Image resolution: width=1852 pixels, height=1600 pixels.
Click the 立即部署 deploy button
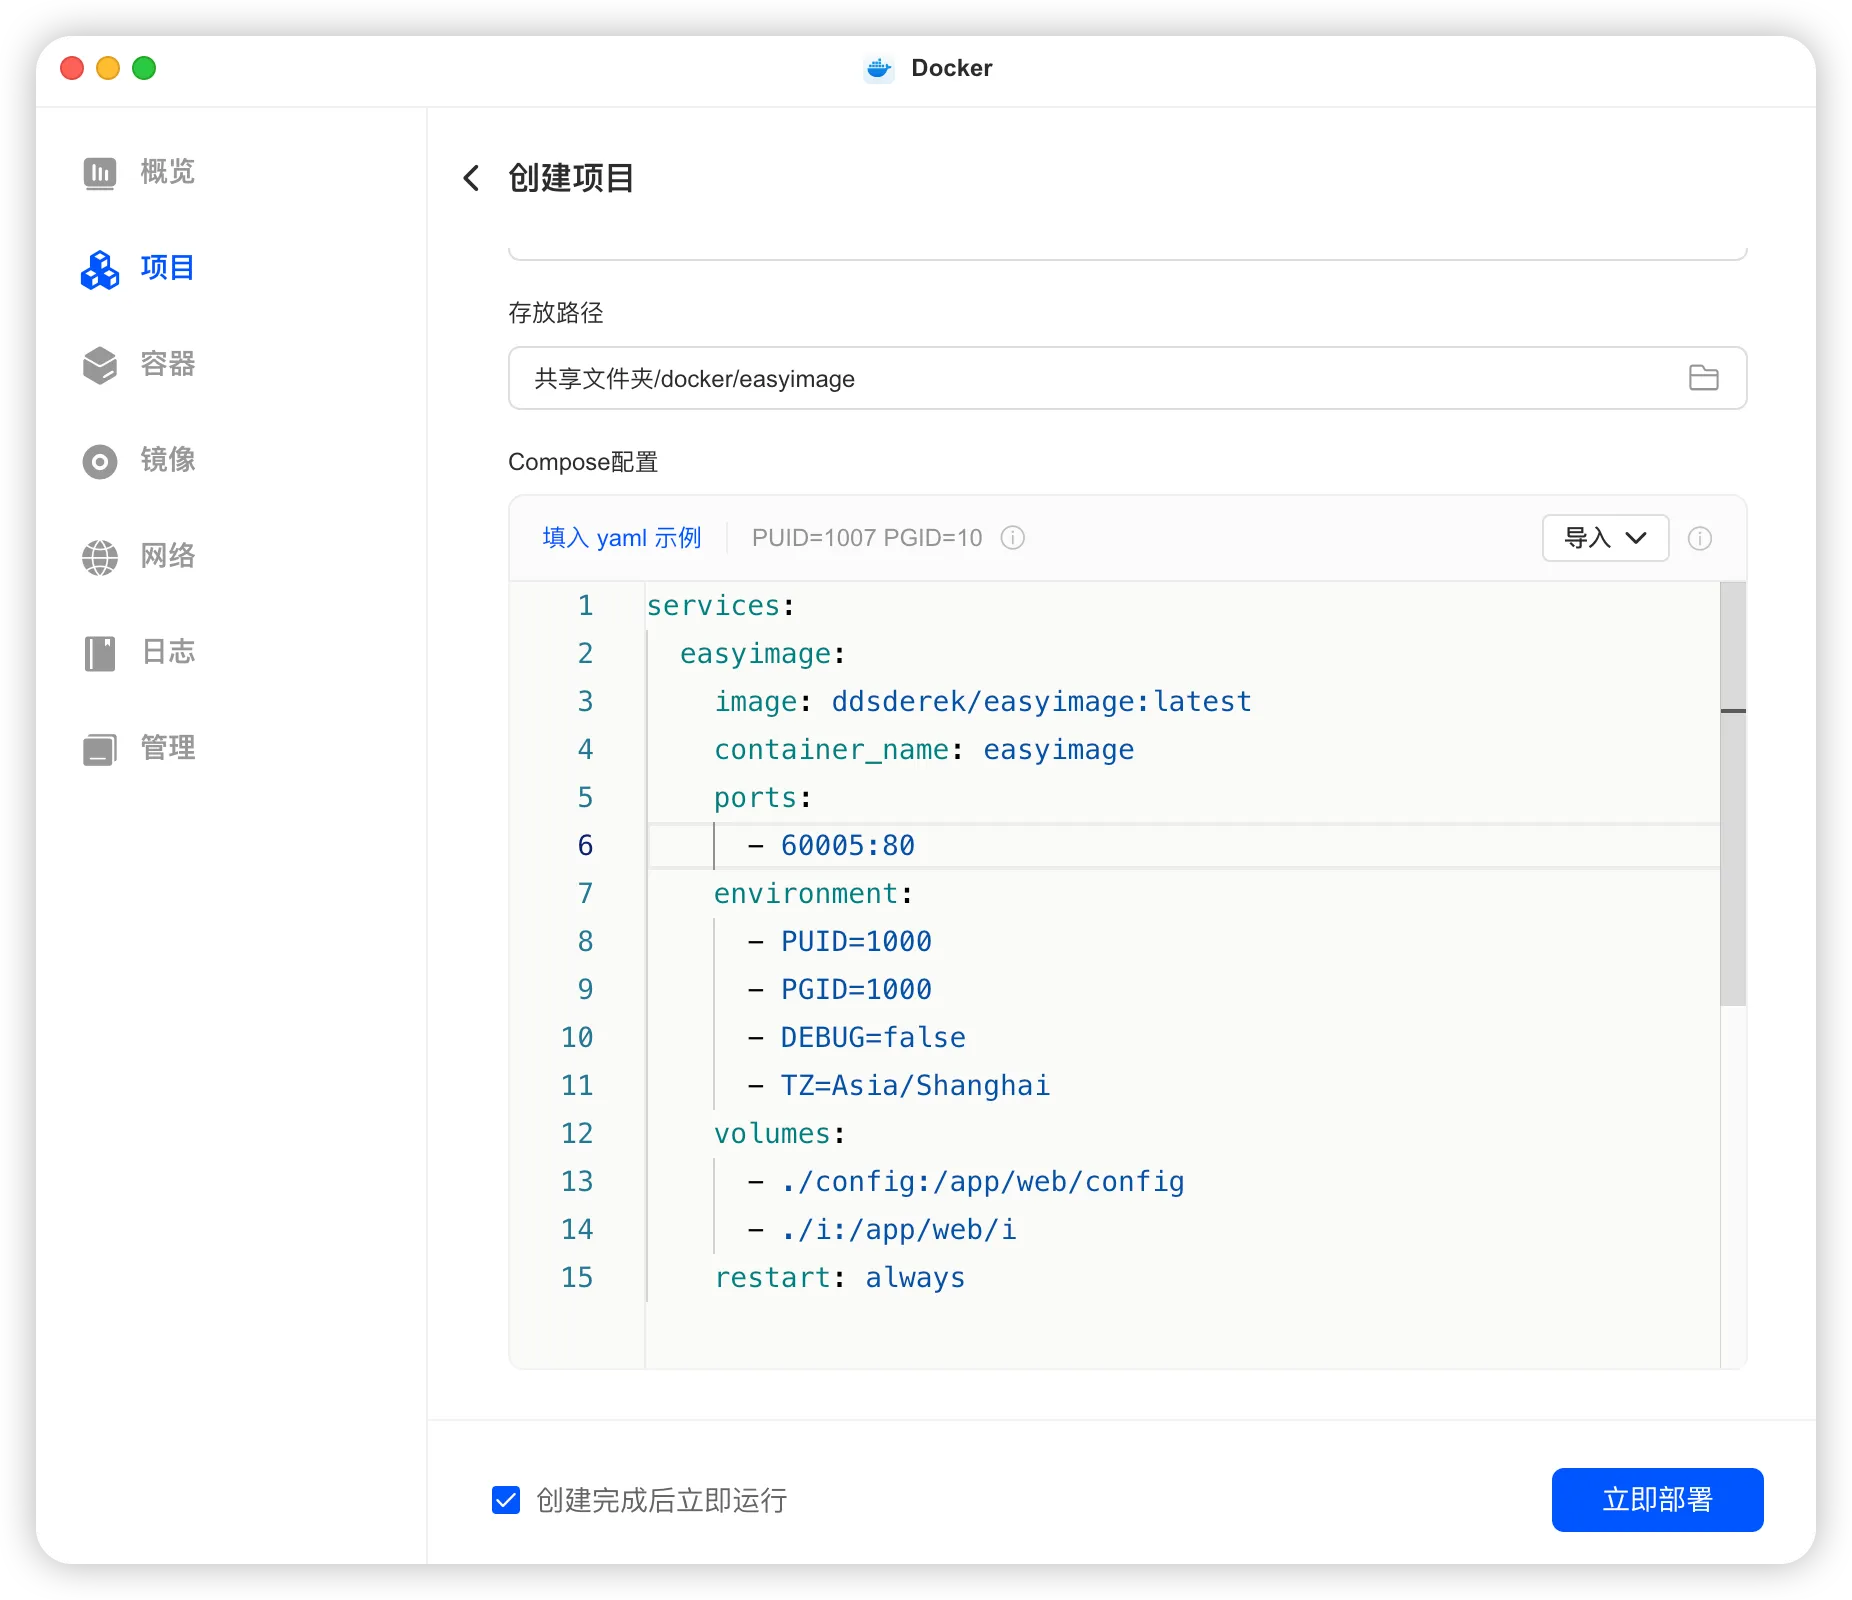1657,1500
